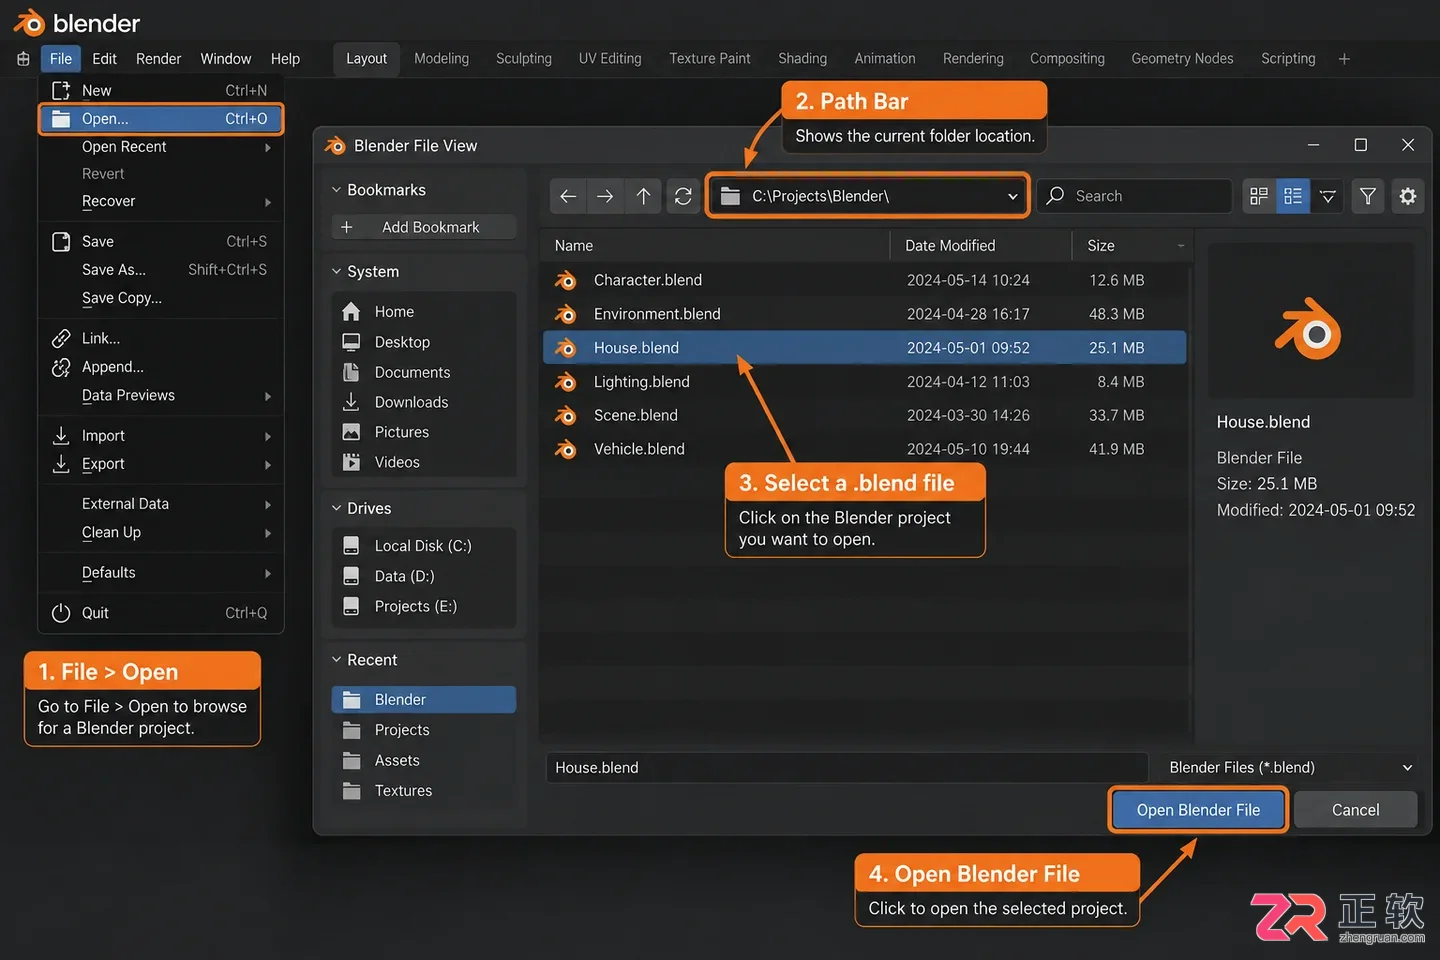Switch to the Sculpting workspace tab
The height and width of the screenshot is (960, 1440).
[x=523, y=59]
